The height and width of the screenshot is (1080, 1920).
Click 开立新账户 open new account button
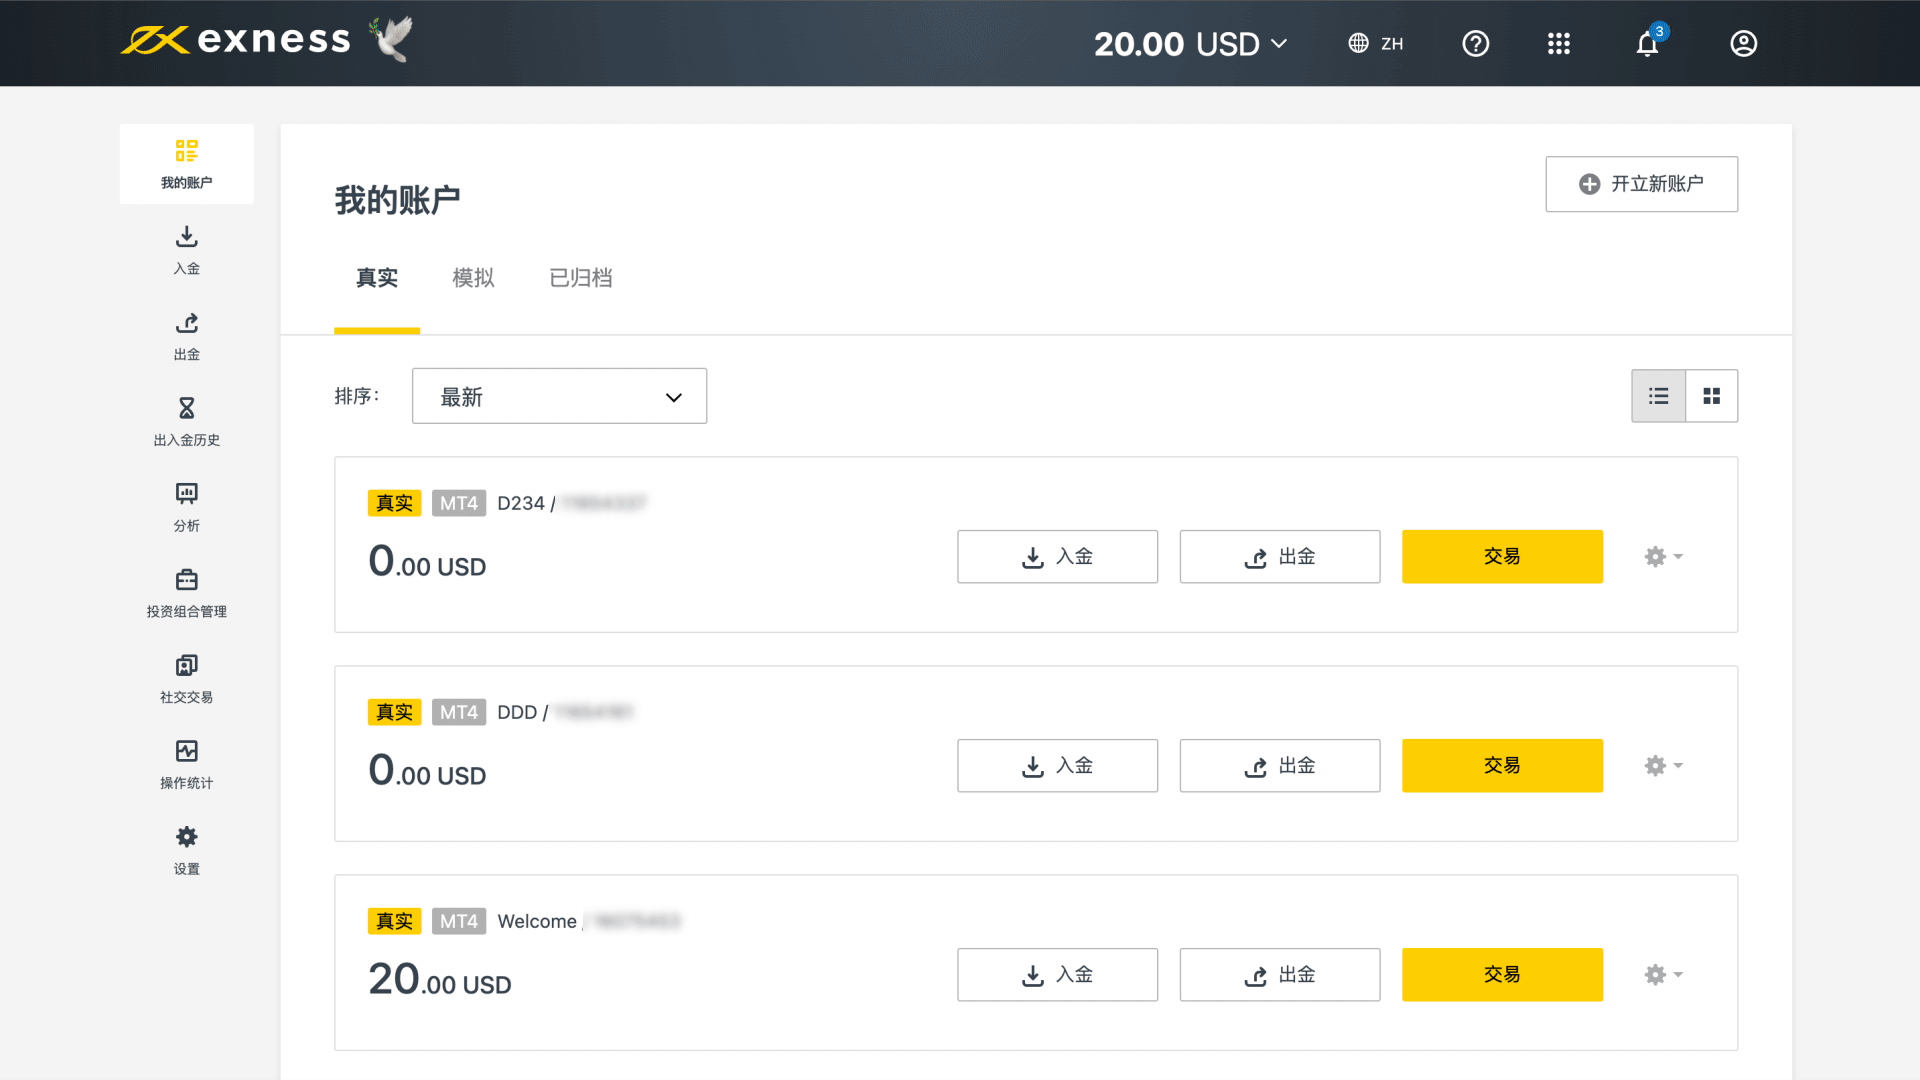pyautogui.click(x=1641, y=184)
